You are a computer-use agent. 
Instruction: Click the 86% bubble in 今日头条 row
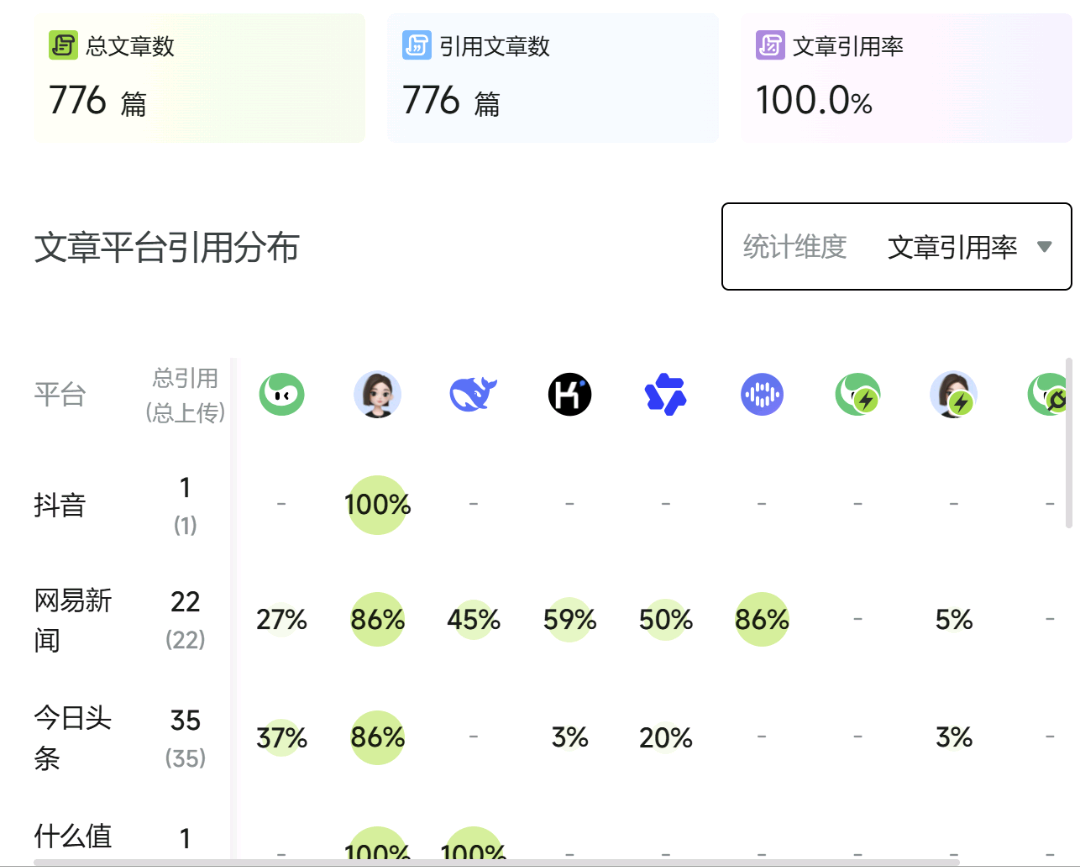[x=377, y=738]
